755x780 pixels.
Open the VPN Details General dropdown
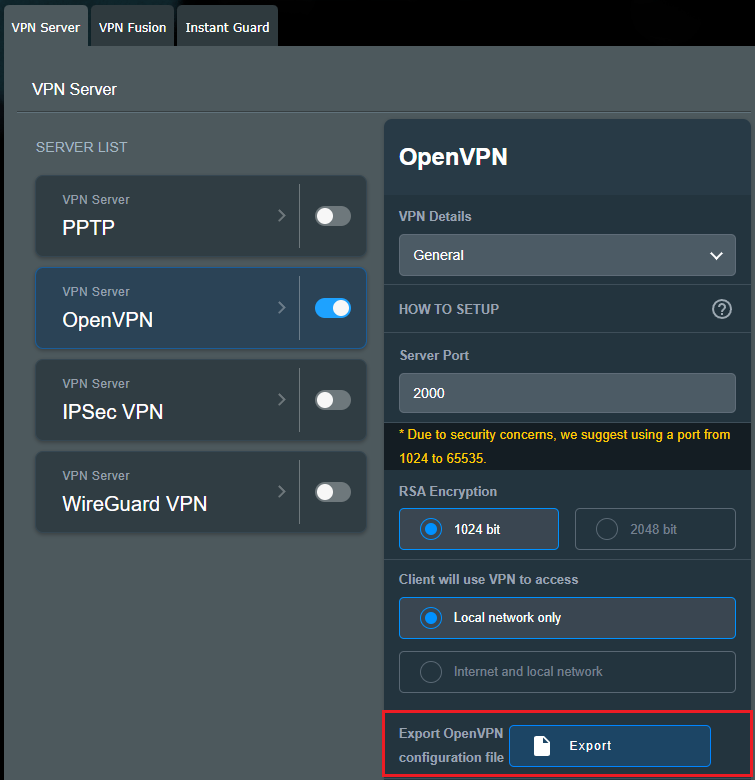click(x=567, y=255)
